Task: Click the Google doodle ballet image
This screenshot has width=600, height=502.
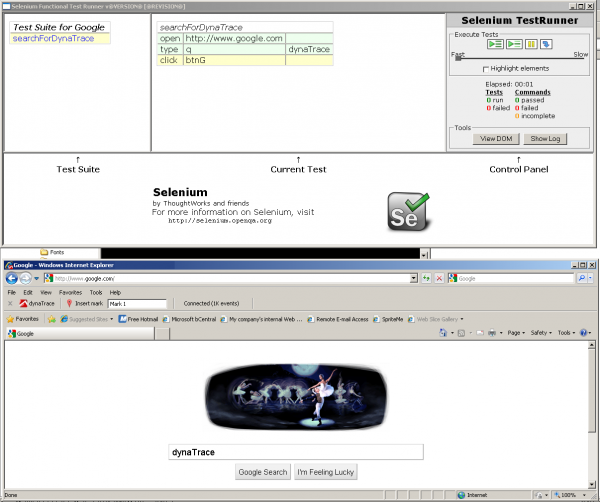Action: click(x=296, y=396)
